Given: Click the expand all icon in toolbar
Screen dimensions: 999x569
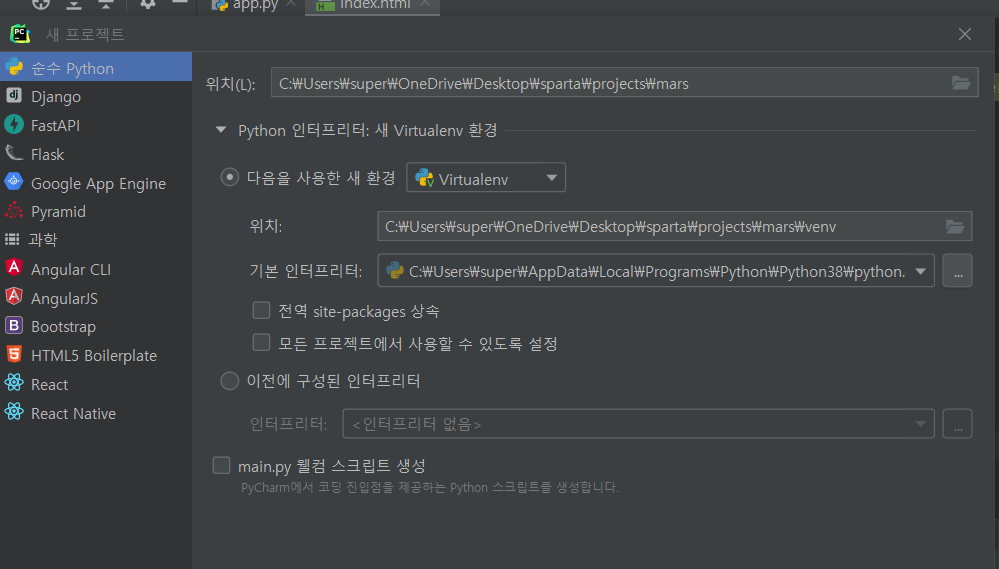Looking at the screenshot, I should click(x=74, y=4).
